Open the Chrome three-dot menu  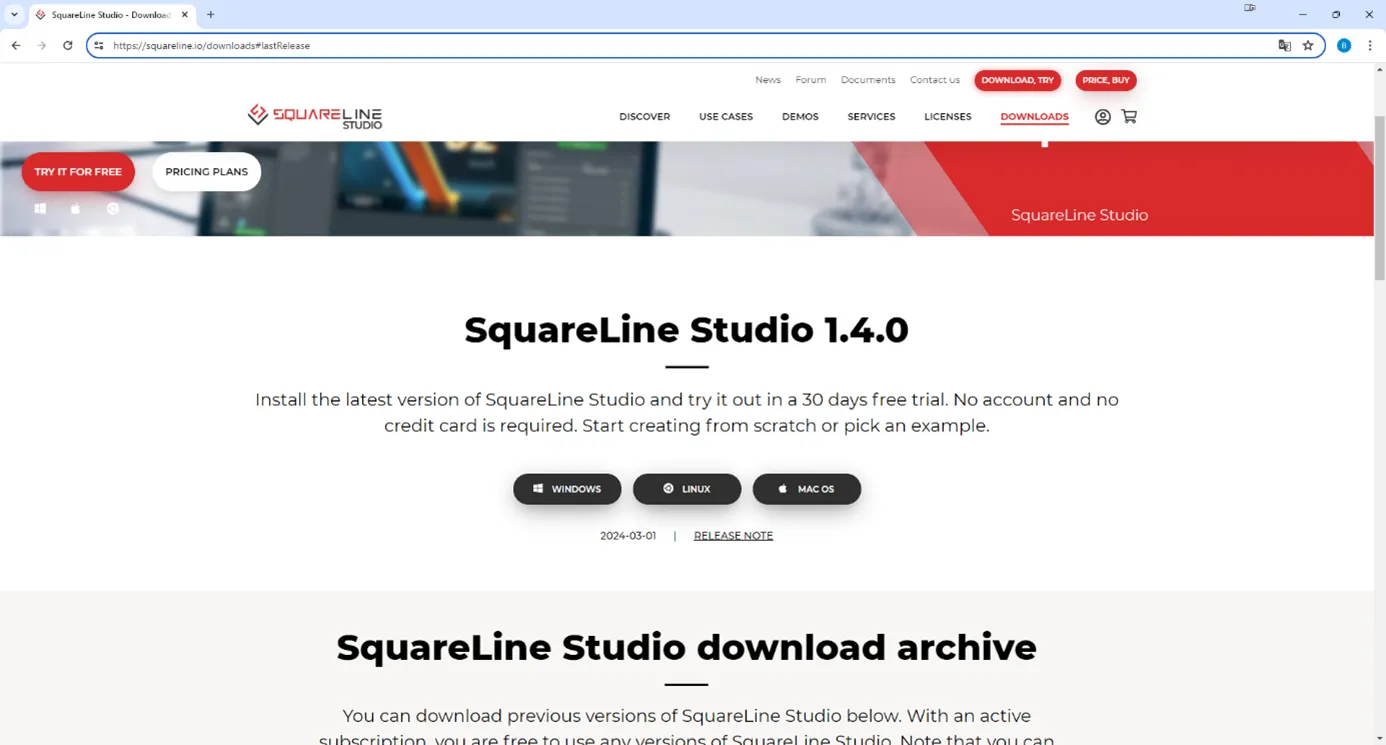pos(1370,45)
